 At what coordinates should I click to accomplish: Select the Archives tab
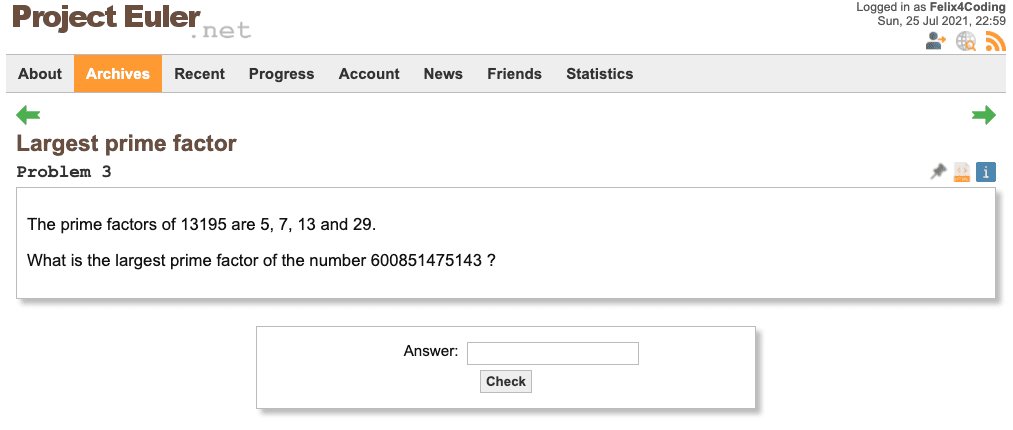coord(118,74)
